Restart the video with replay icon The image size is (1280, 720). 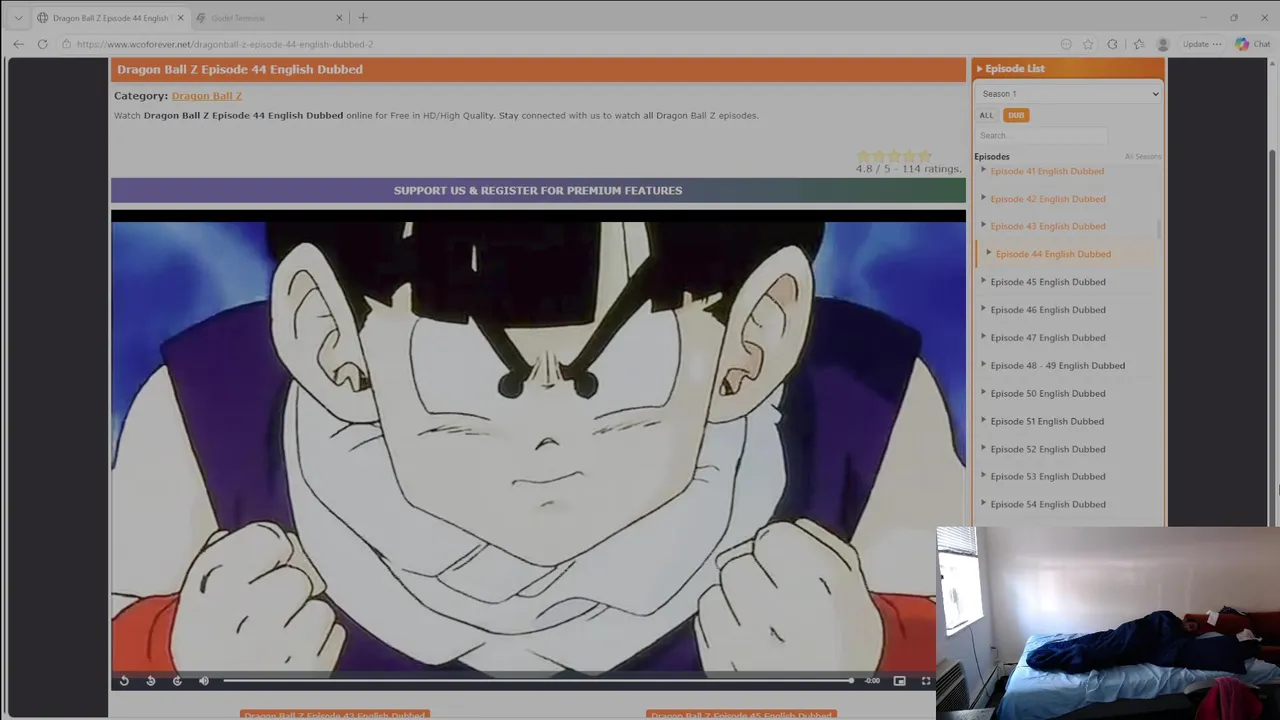(x=124, y=681)
